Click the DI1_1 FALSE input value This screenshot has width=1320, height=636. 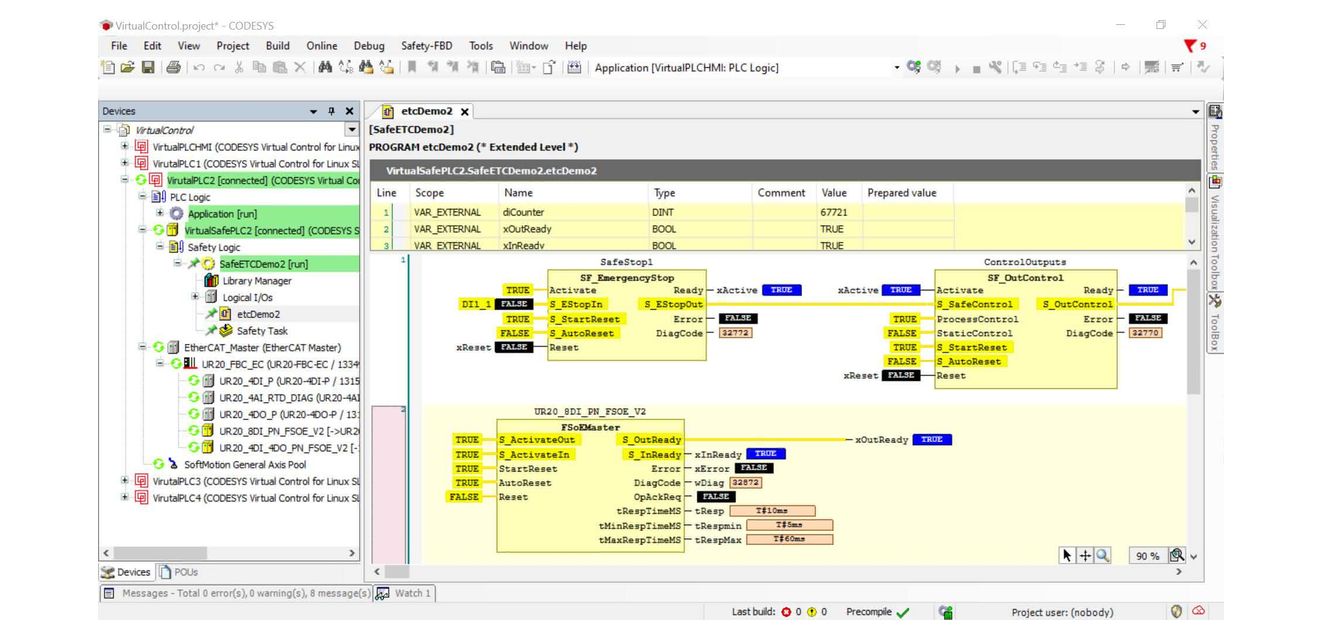(515, 304)
